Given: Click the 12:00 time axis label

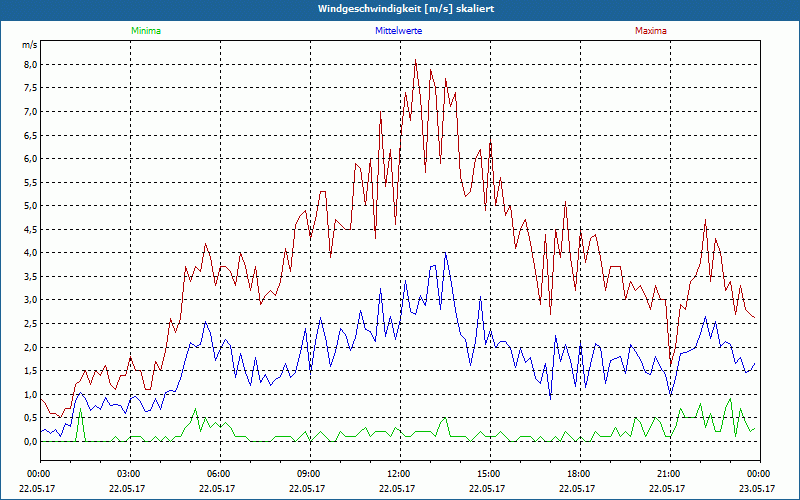Looking at the screenshot, I should (x=400, y=474).
